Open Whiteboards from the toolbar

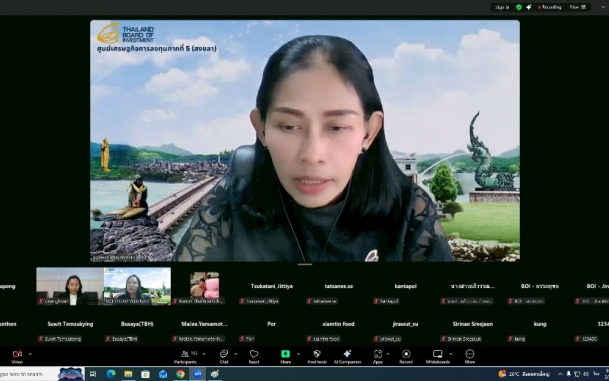point(438,356)
